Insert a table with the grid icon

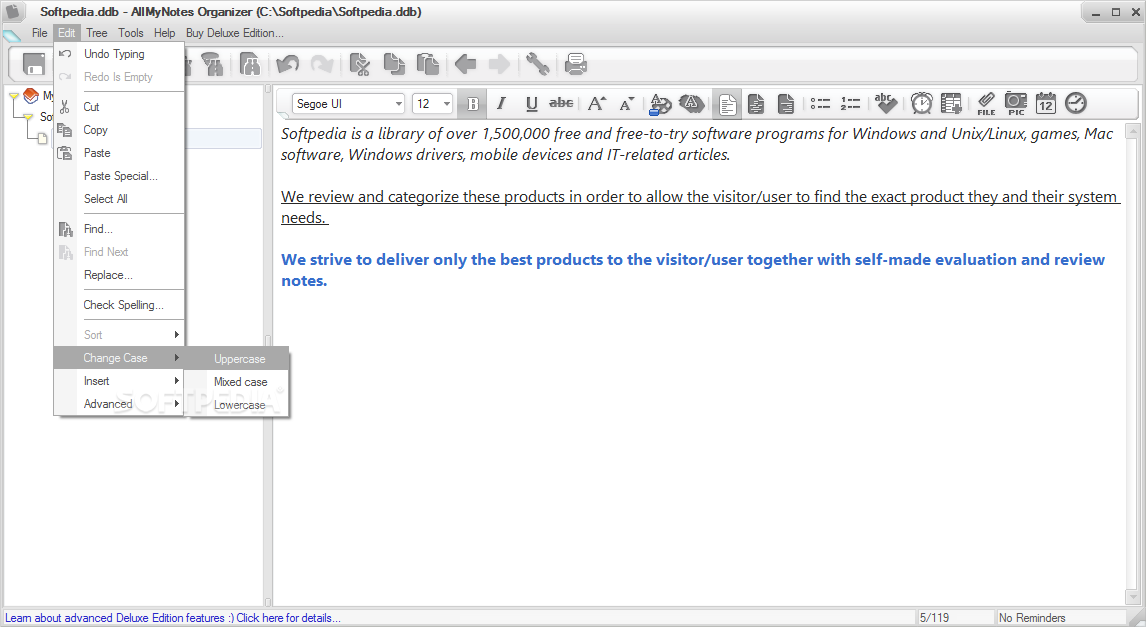coord(952,104)
